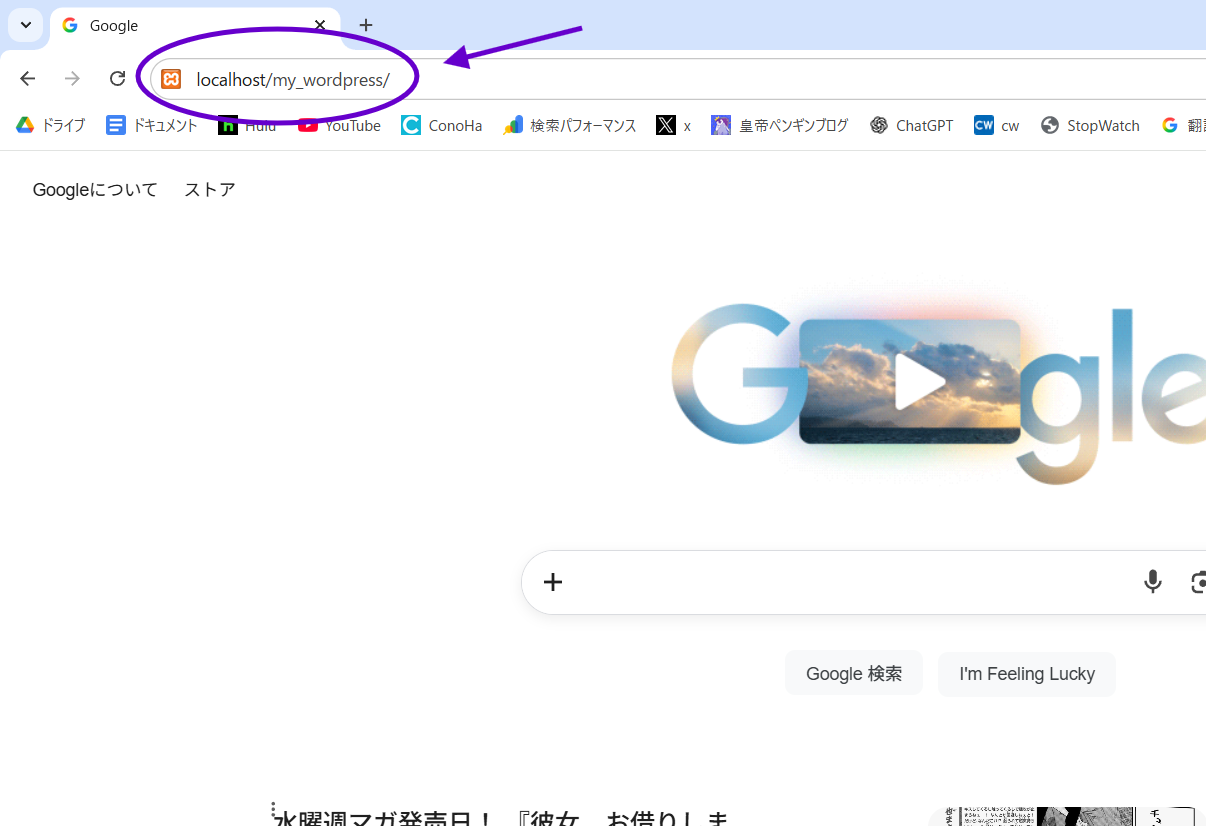Click the I'm Feeling Lucky button
1206x826 pixels.
[x=1026, y=674]
